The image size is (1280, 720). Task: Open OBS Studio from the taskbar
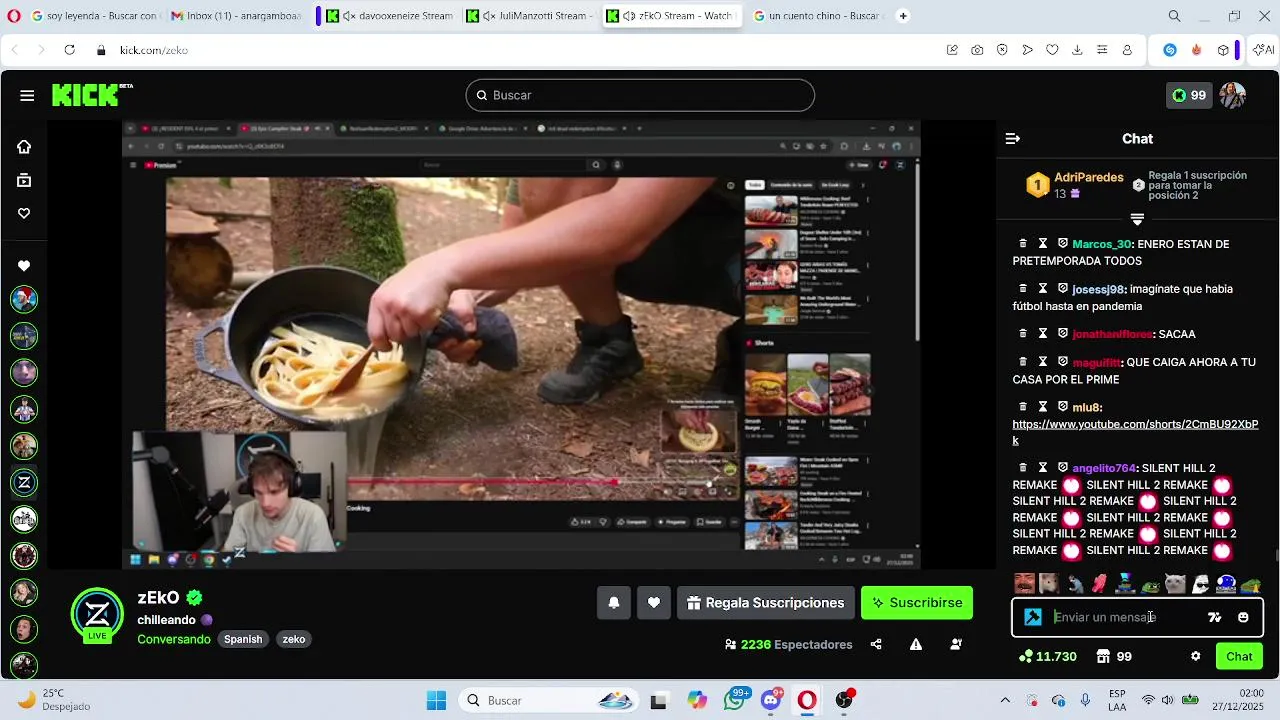(845, 701)
